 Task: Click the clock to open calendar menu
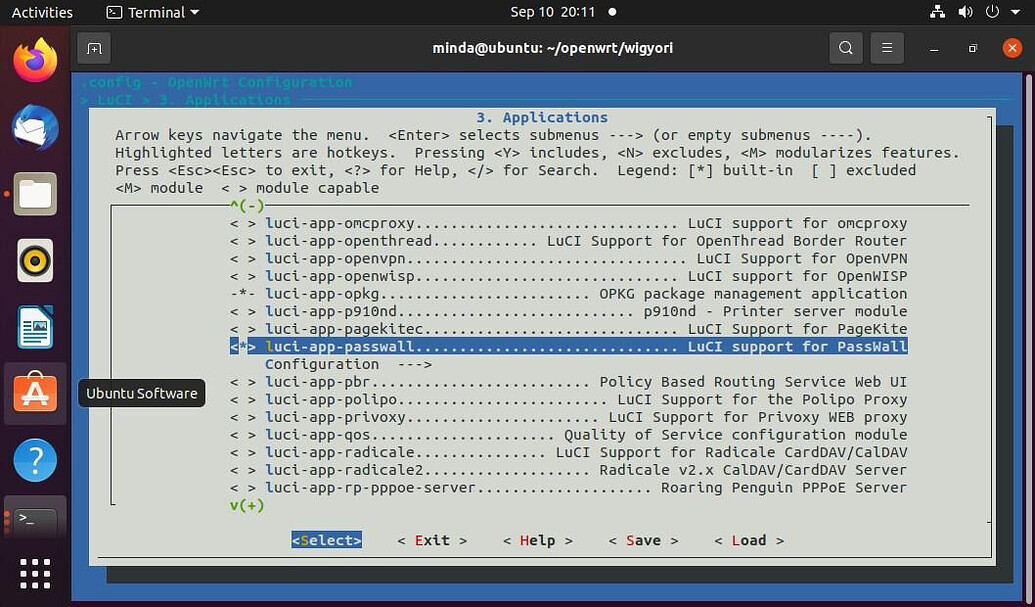click(x=551, y=12)
